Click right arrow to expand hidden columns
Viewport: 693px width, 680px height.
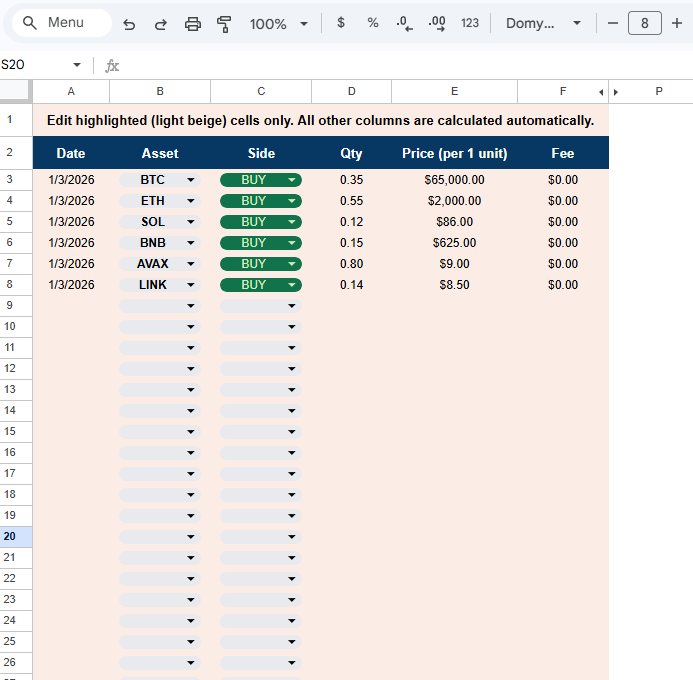616,92
